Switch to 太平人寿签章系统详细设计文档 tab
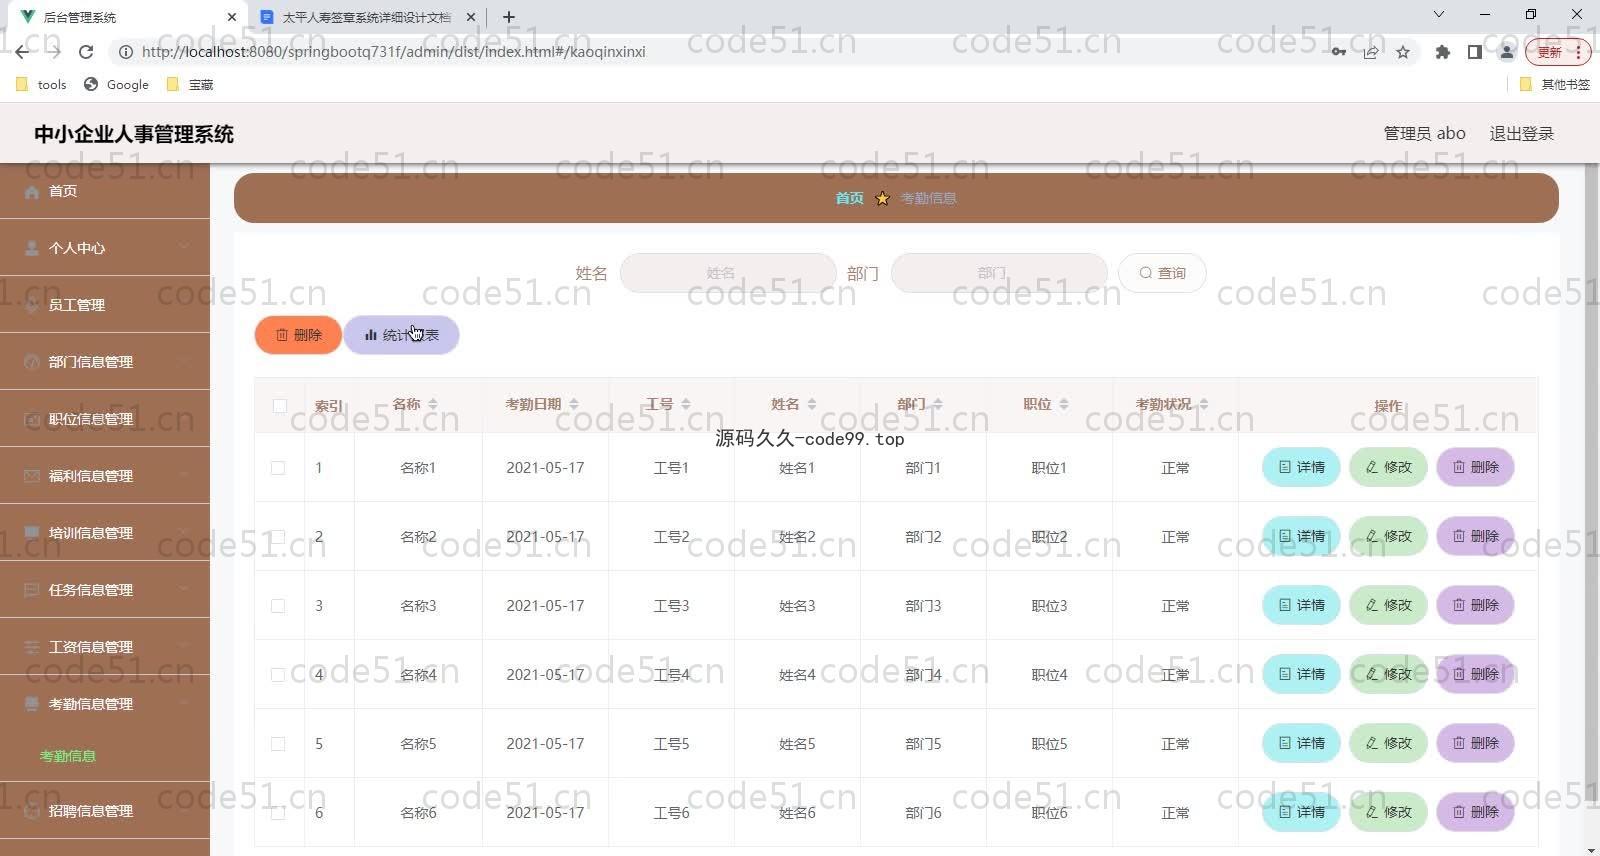Screen dimensions: 1600x856 366,17
